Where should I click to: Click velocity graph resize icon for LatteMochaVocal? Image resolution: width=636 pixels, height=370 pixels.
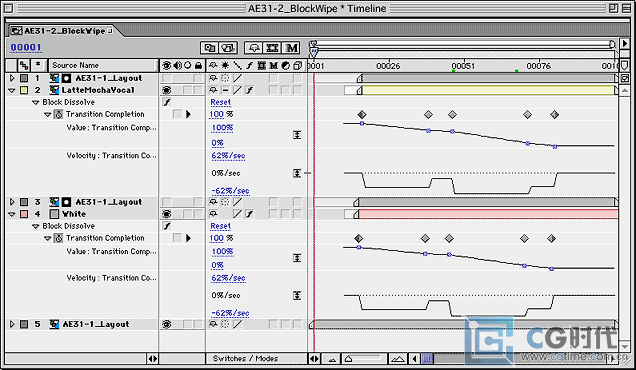tap(297, 173)
